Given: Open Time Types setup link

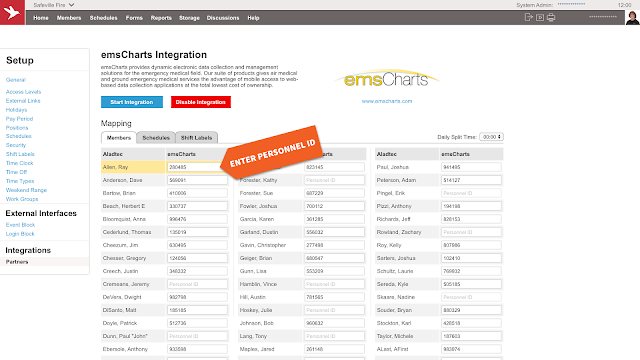Looking at the screenshot, I should click(x=20, y=181).
